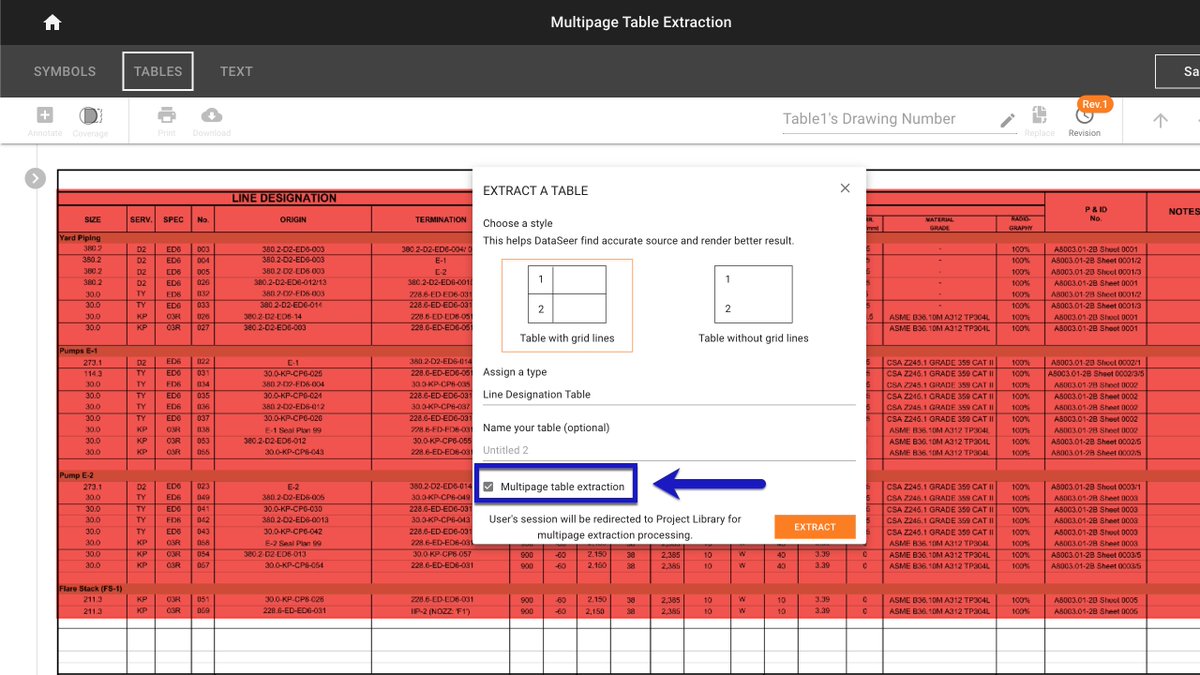Click the Coverage icon
The height and width of the screenshot is (675, 1200).
pyautogui.click(x=90, y=115)
